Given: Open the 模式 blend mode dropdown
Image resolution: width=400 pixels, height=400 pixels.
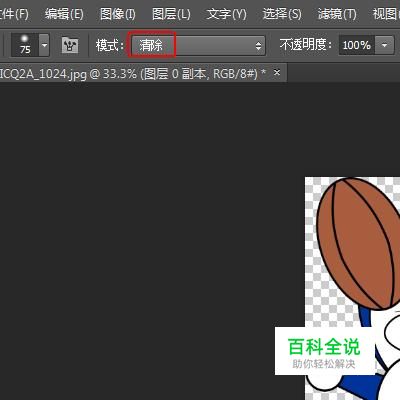Looking at the screenshot, I should coord(198,45).
